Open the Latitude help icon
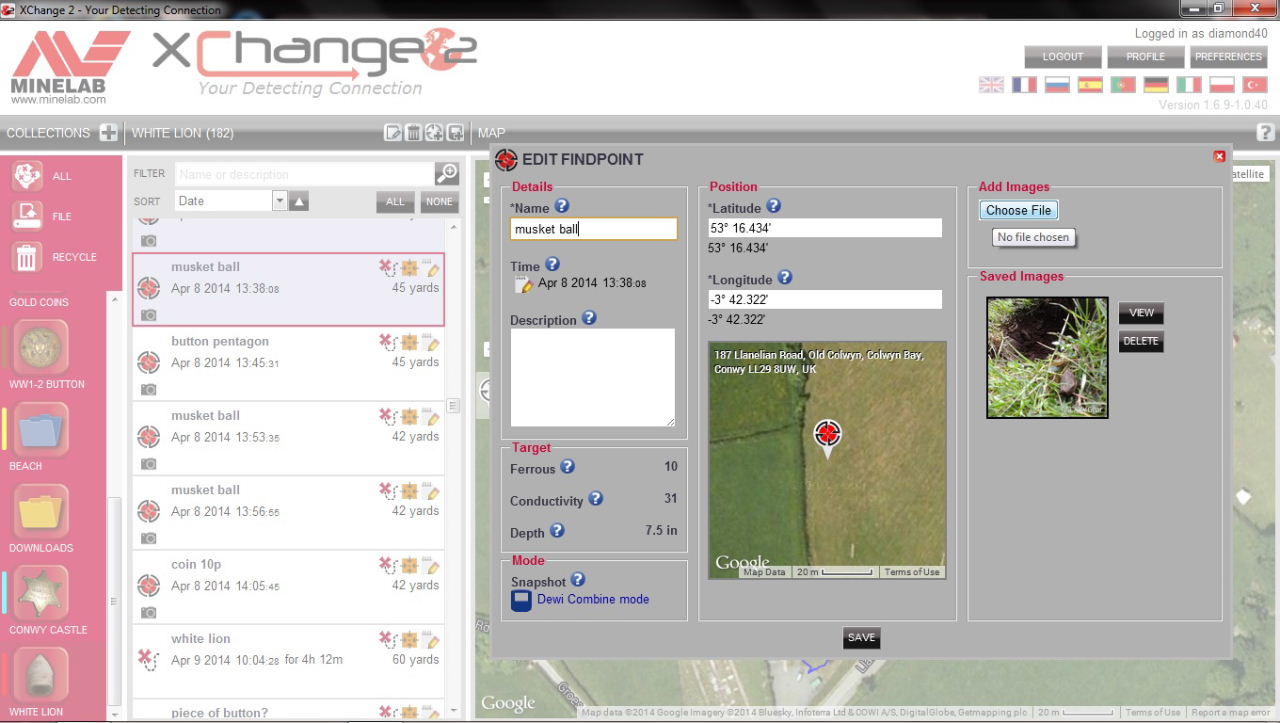 click(773, 206)
